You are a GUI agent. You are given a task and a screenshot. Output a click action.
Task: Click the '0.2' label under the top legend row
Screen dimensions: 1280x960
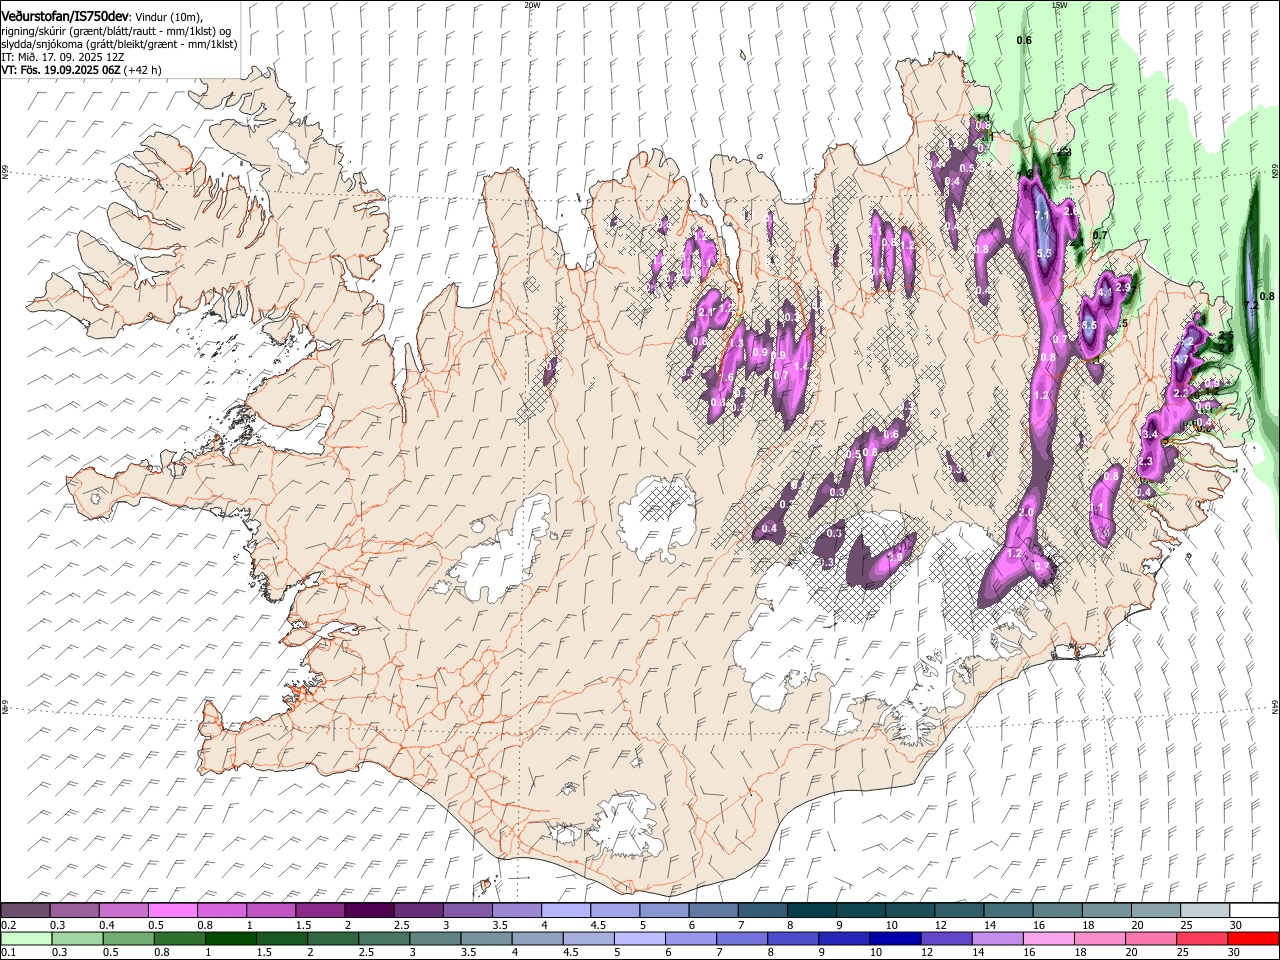pos(6,925)
